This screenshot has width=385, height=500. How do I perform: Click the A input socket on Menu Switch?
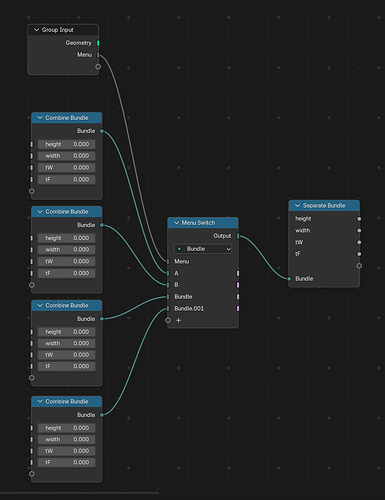168,273
